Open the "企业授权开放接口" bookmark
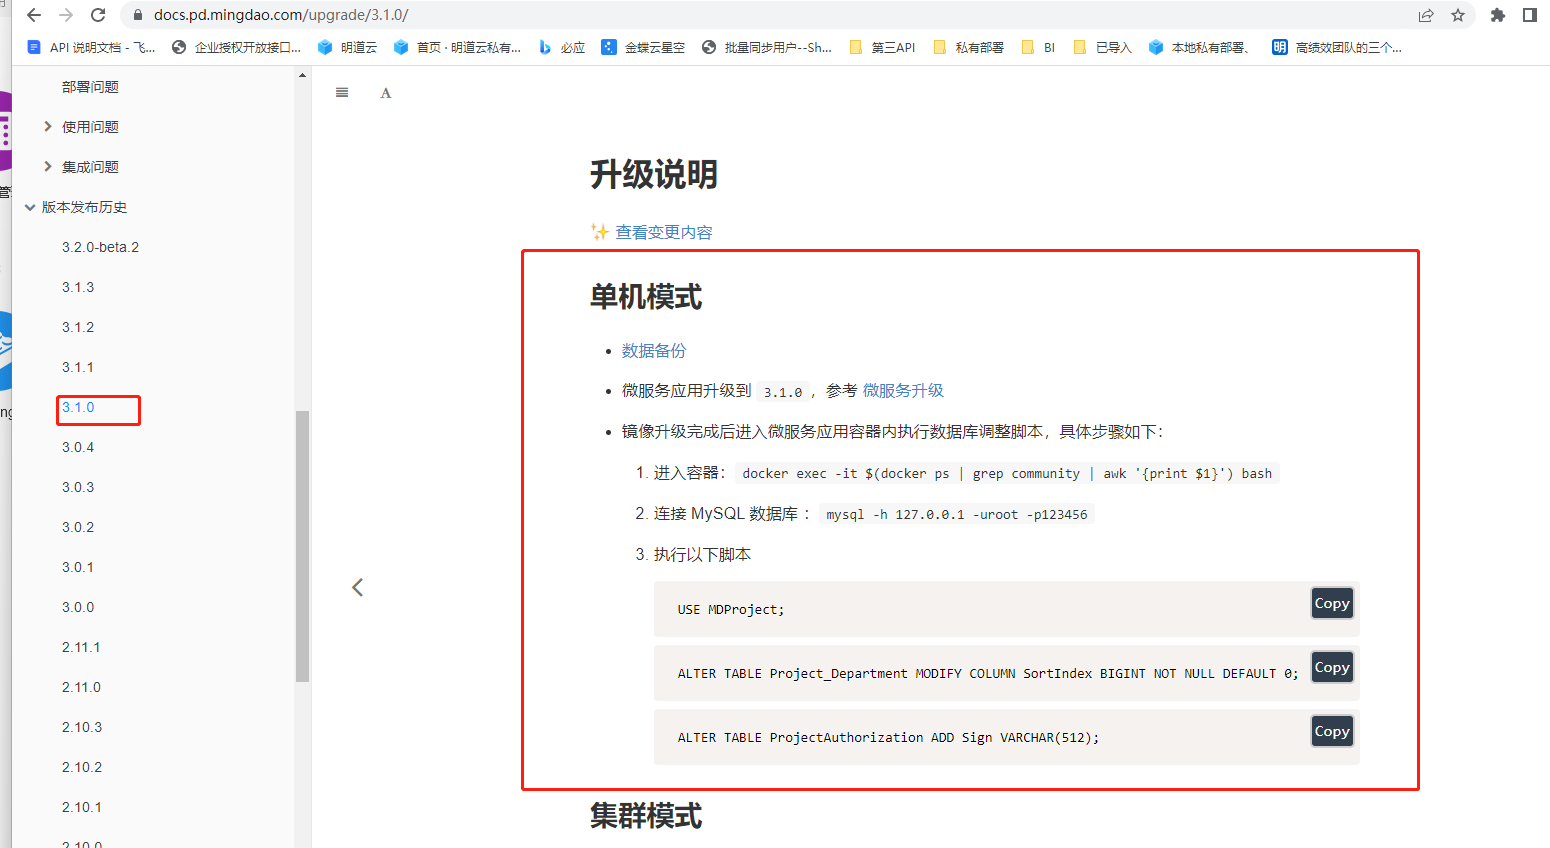Viewport: 1550px width, 848px height. pos(237,47)
